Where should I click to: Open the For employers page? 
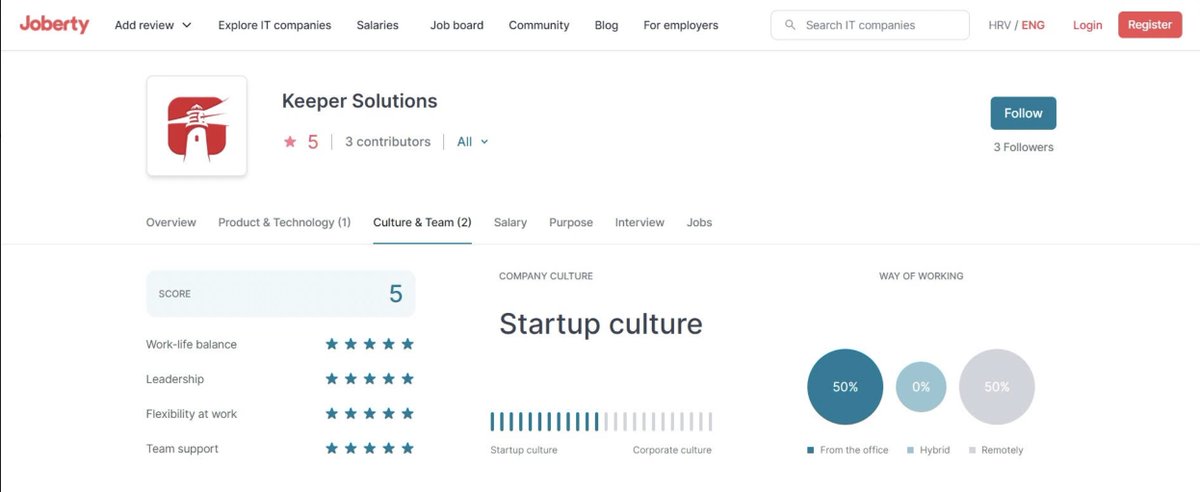point(681,25)
